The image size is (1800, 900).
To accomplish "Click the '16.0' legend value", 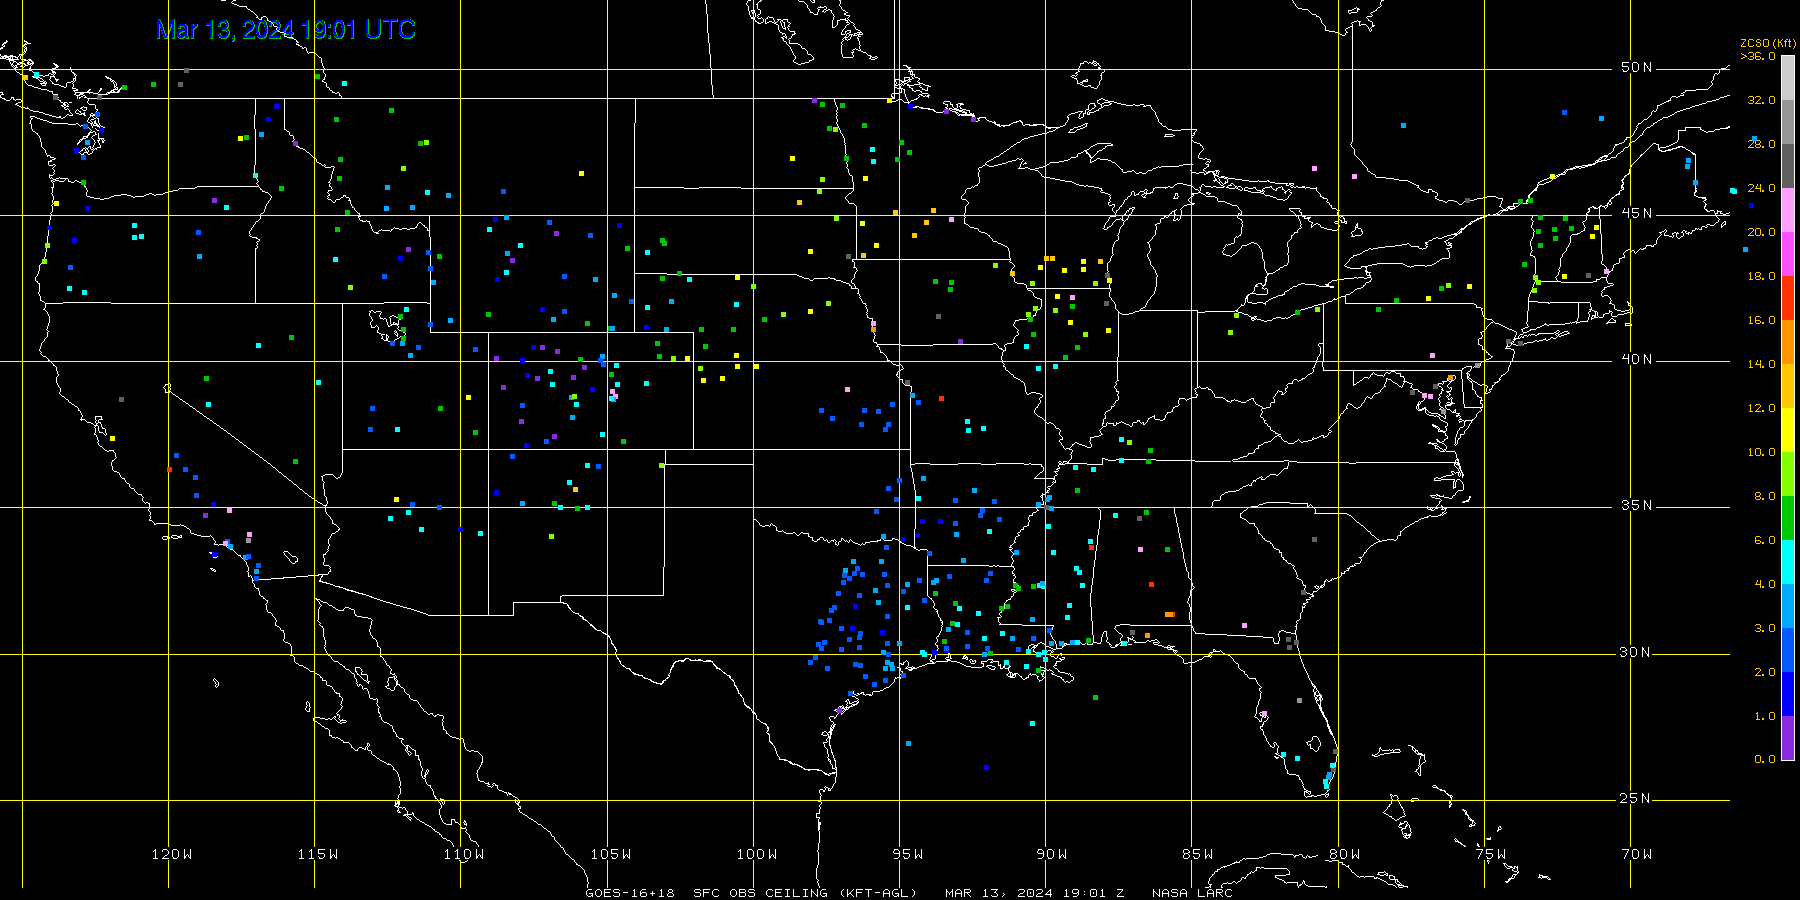I will click(1761, 320).
